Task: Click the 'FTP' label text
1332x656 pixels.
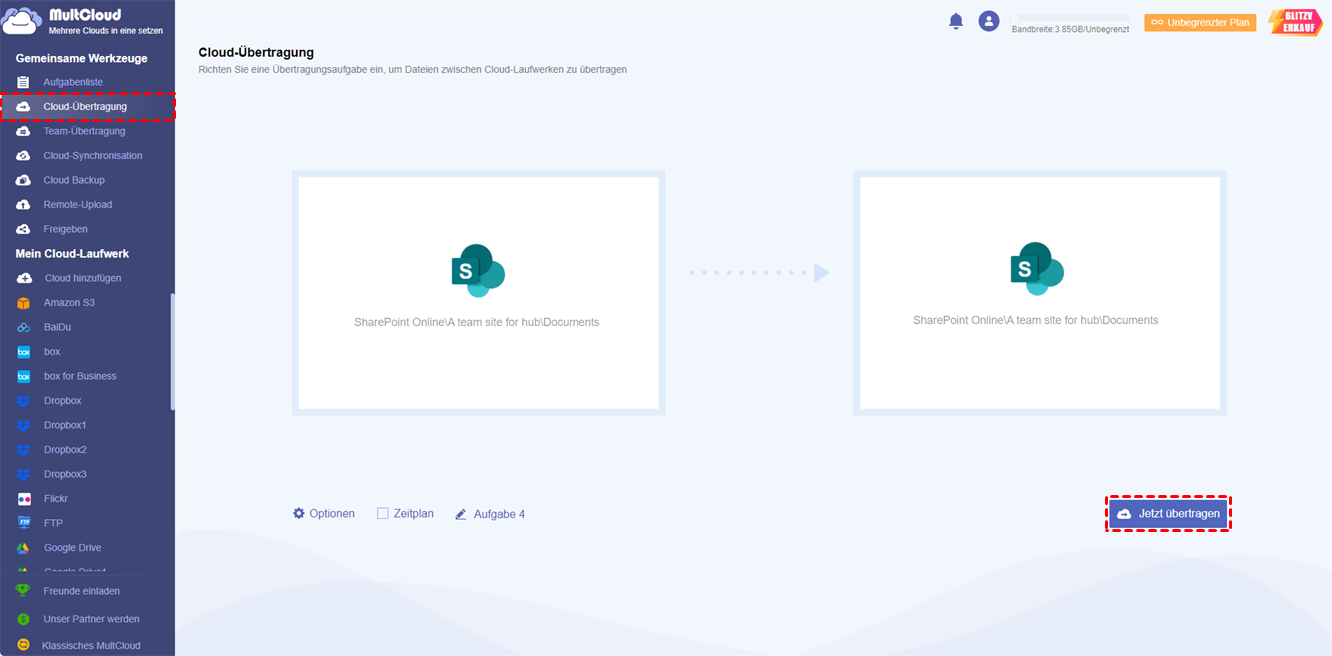Action: tap(53, 523)
